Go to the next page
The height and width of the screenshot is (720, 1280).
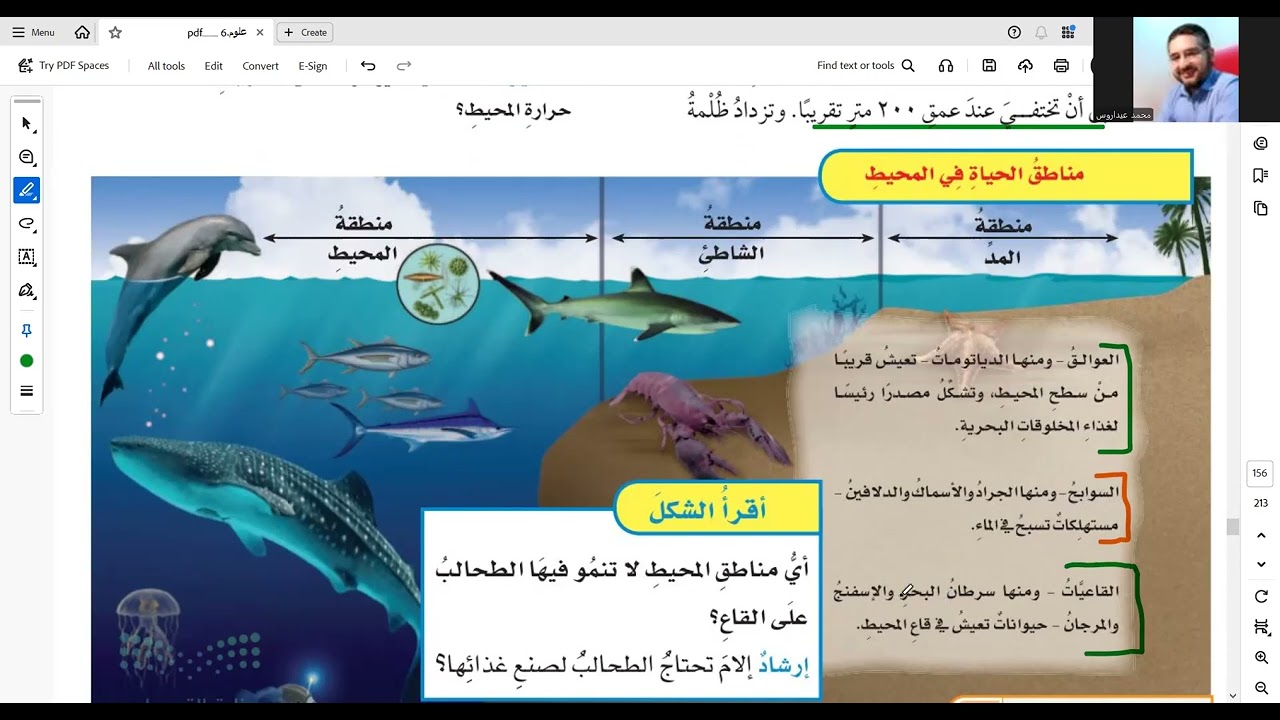[x=1260, y=565]
